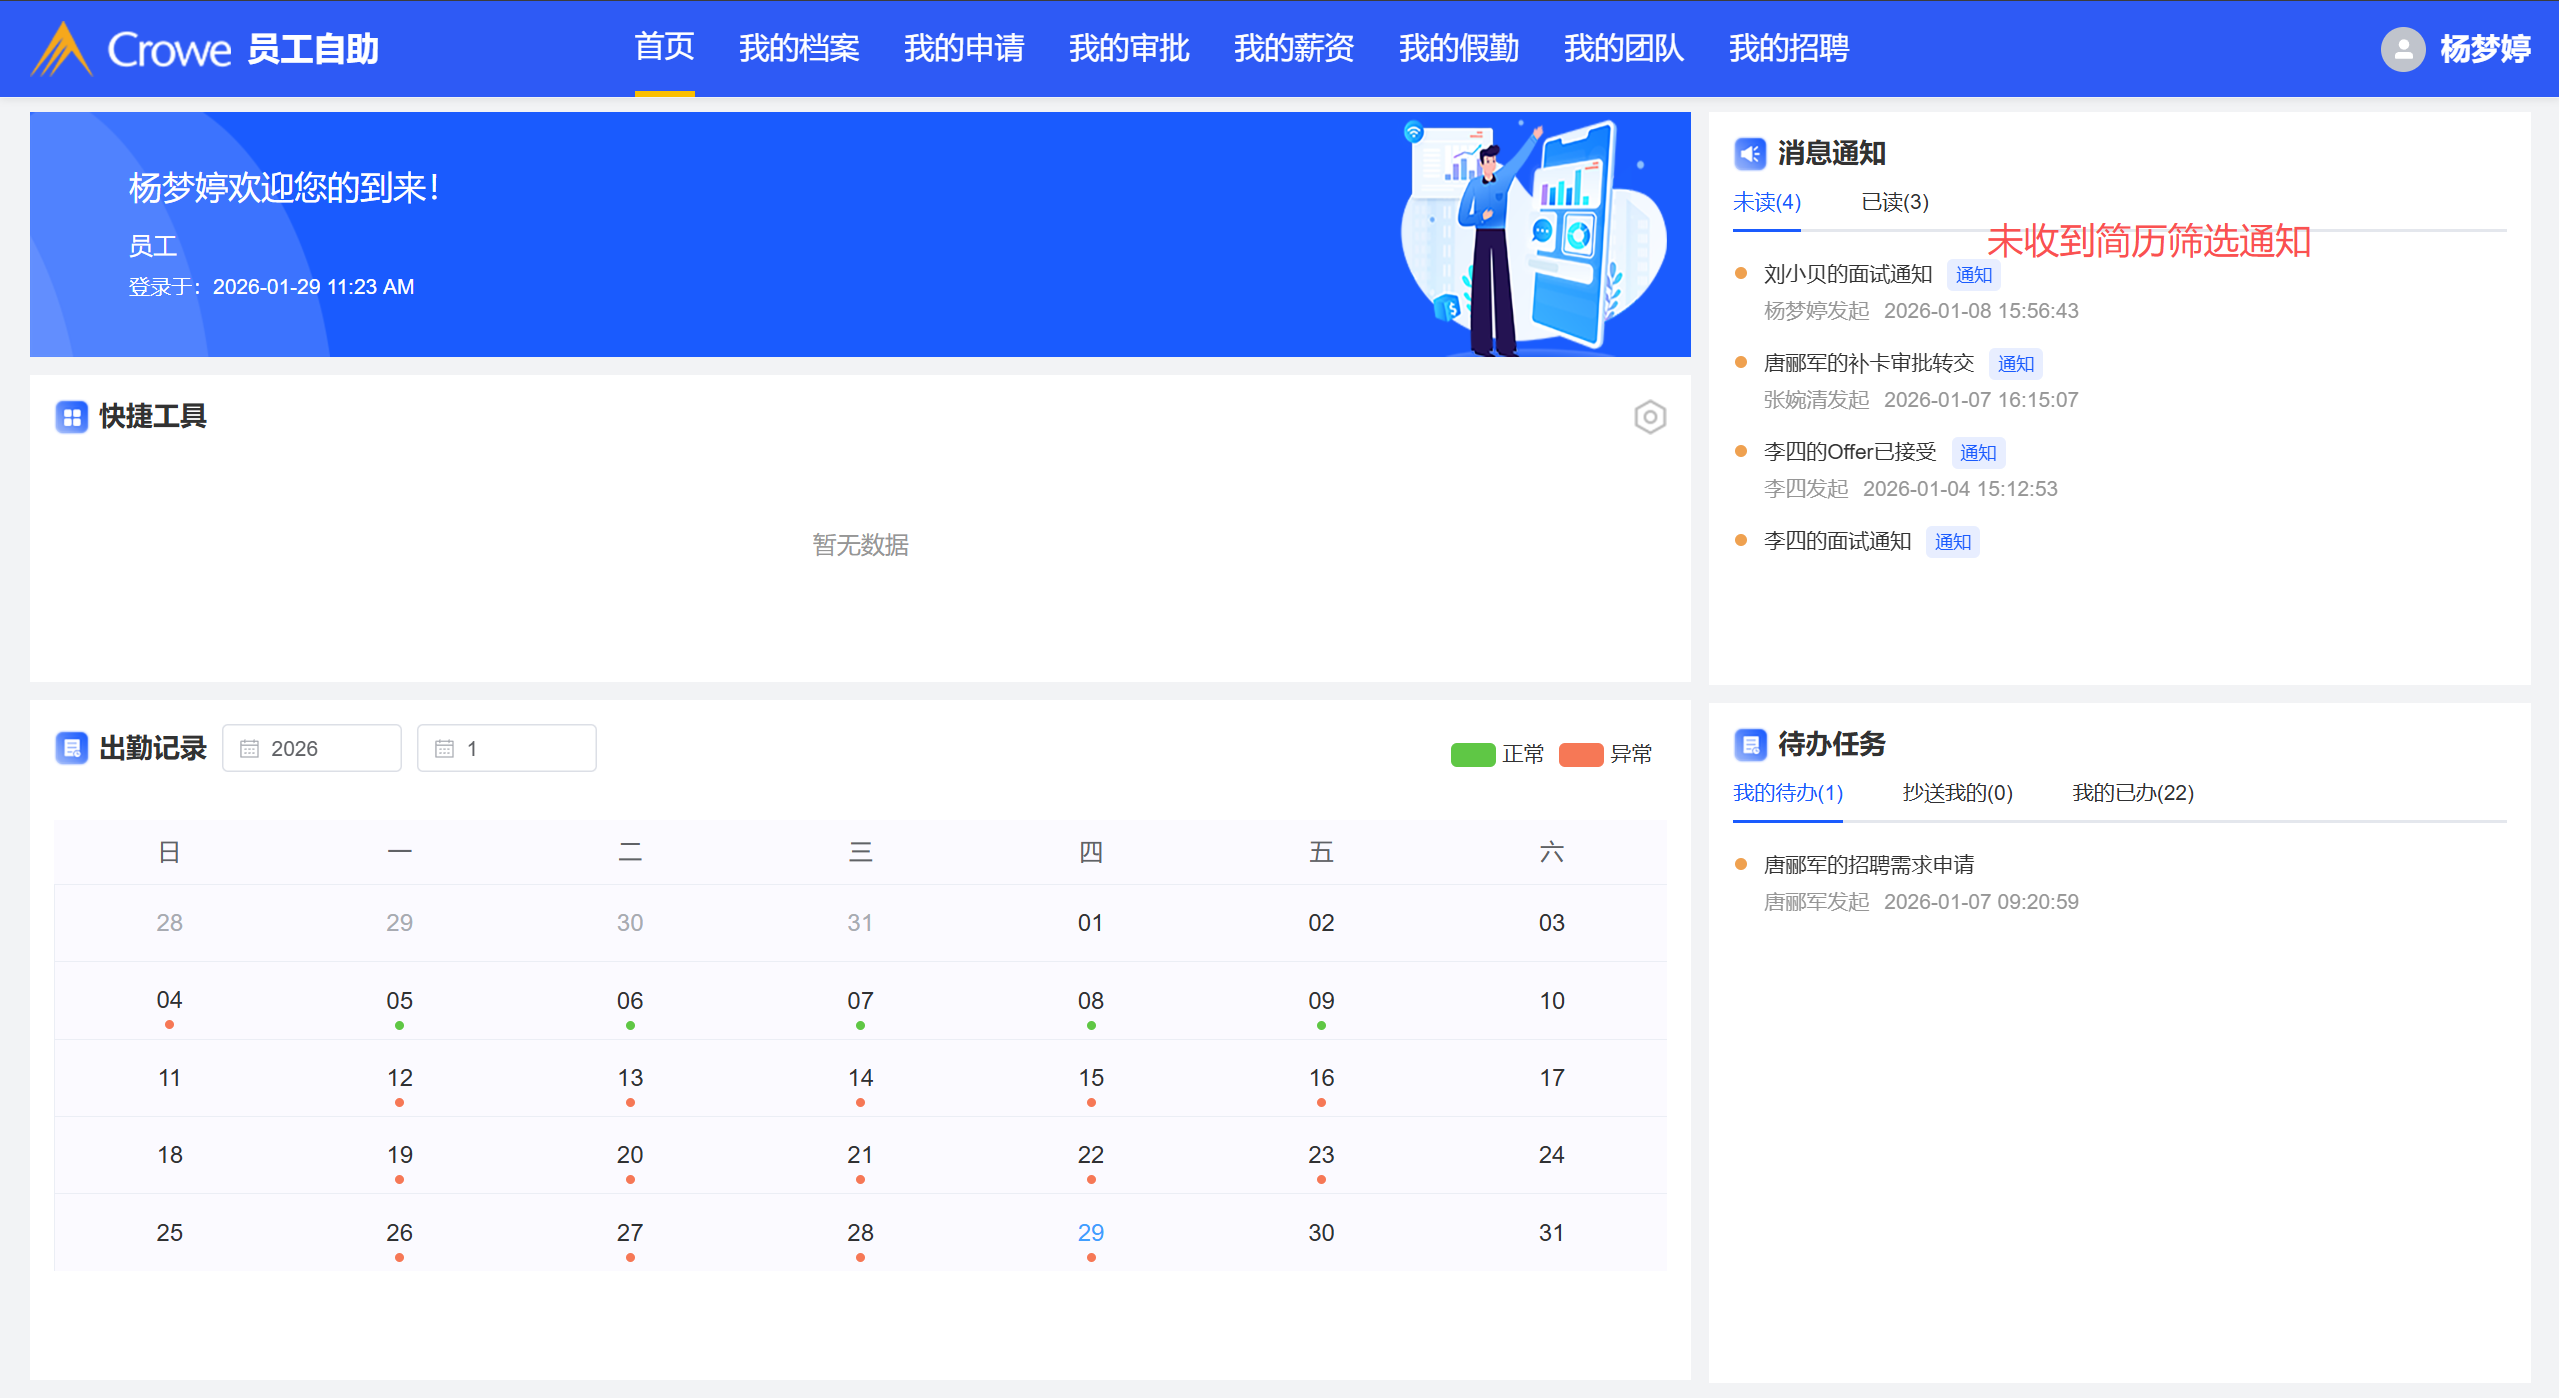
Task: Click the Crowe logo icon
Action: [62, 49]
